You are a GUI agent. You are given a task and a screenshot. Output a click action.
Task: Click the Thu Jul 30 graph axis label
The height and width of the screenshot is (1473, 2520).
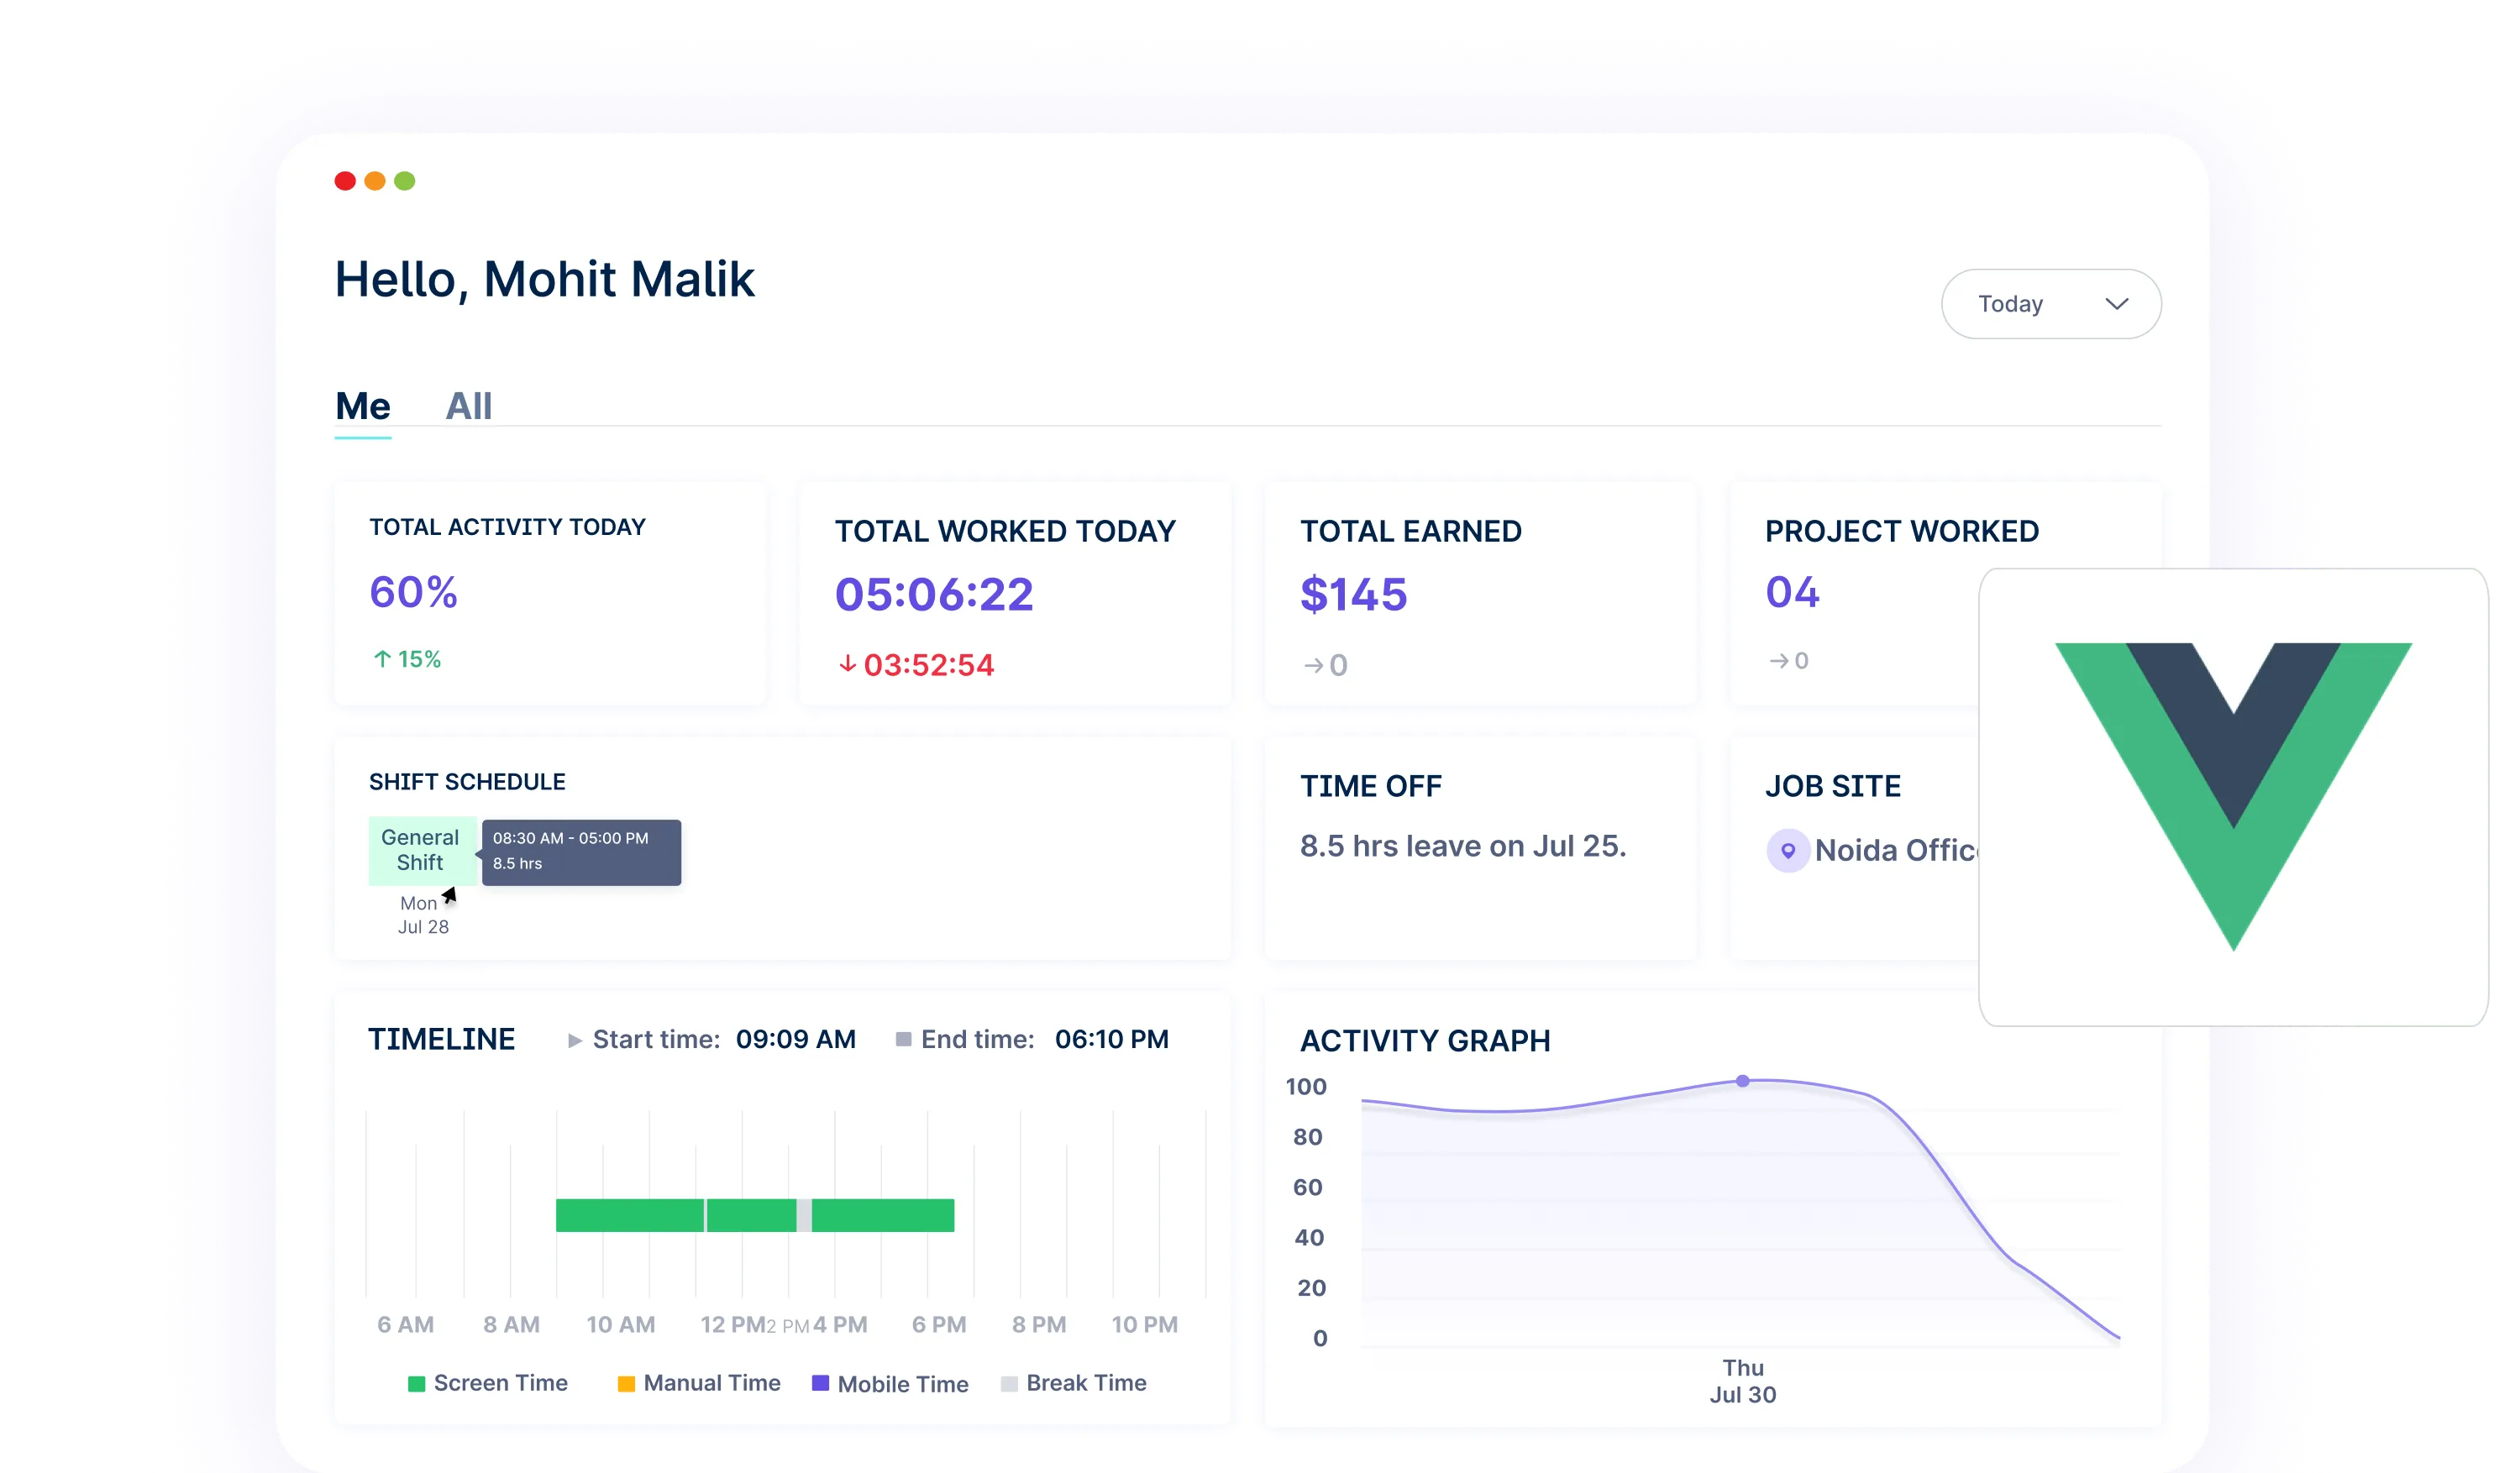click(1742, 1381)
